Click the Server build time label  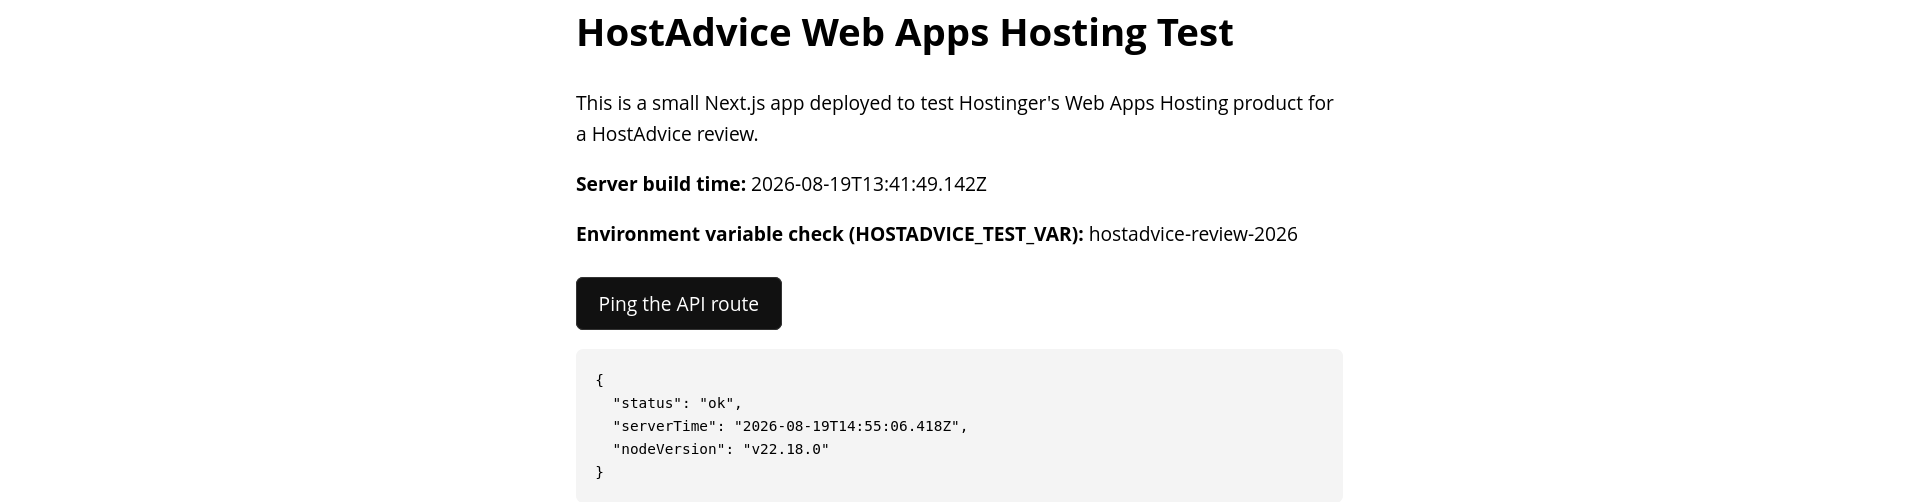(661, 184)
